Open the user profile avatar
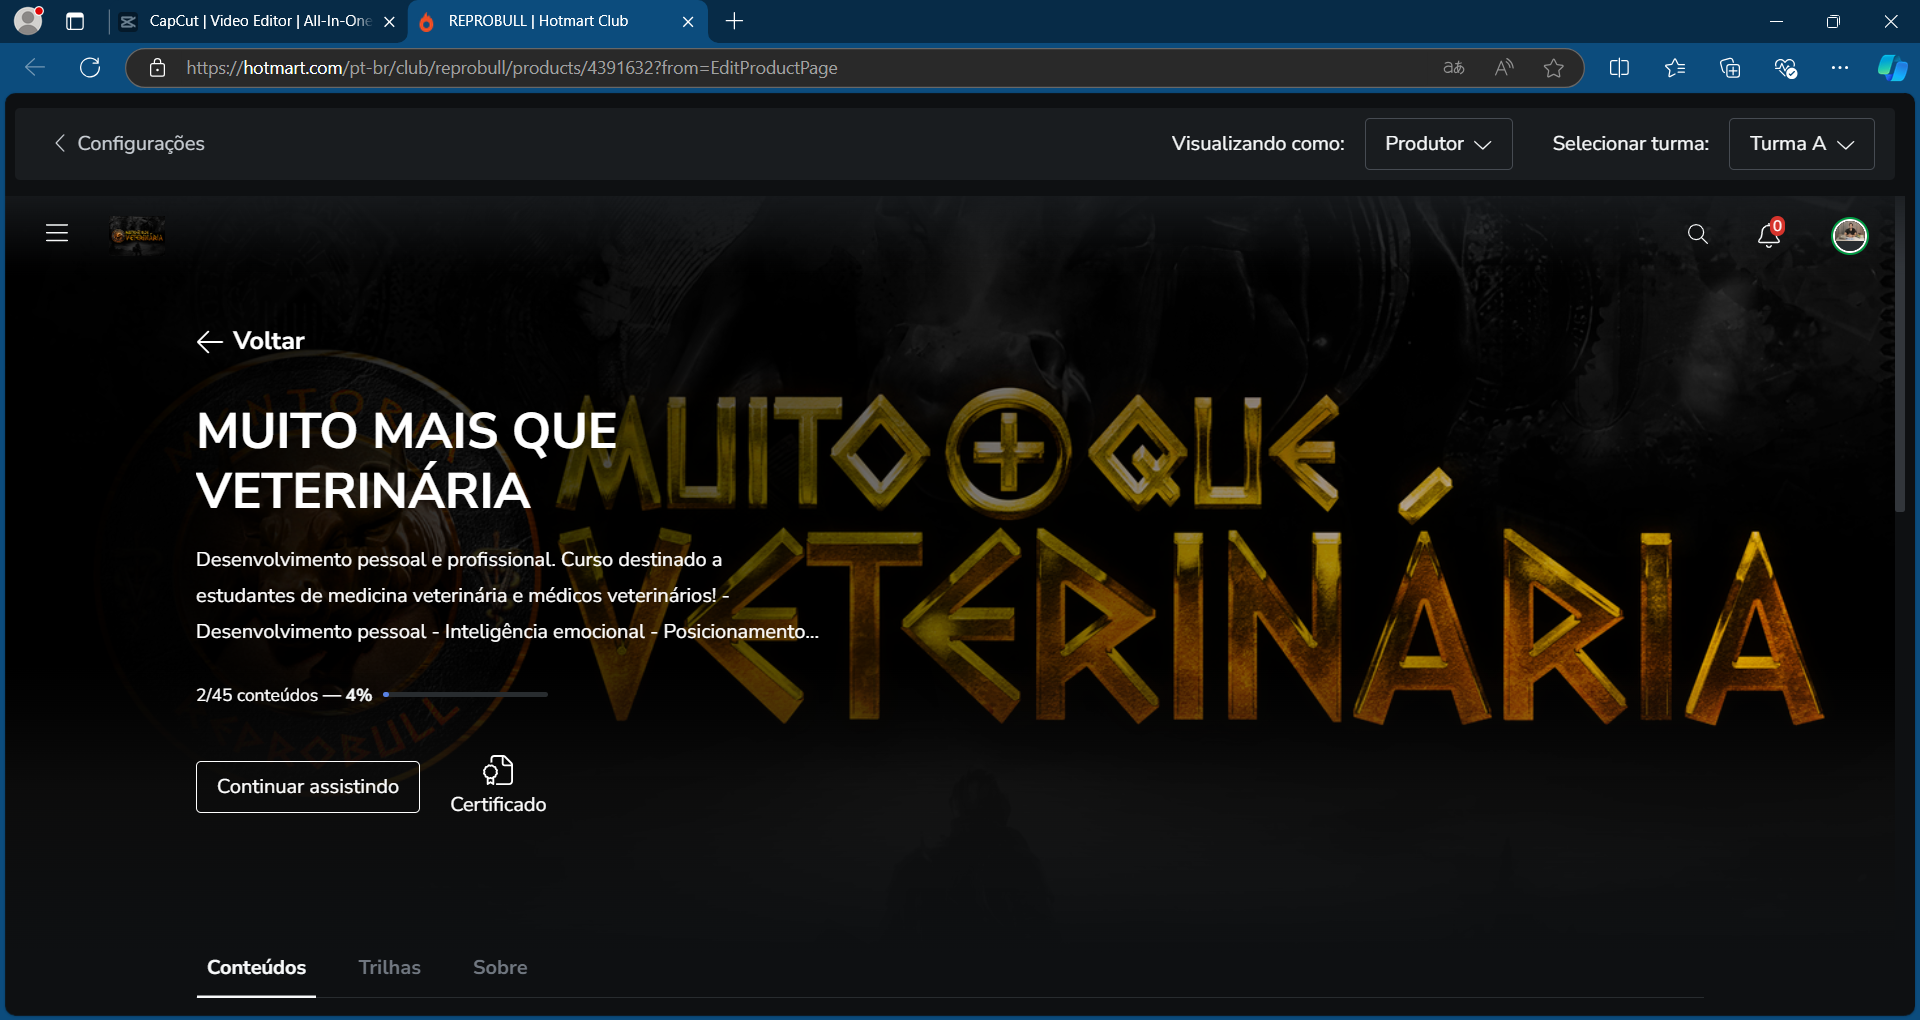 pyautogui.click(x=1849, y=236)
